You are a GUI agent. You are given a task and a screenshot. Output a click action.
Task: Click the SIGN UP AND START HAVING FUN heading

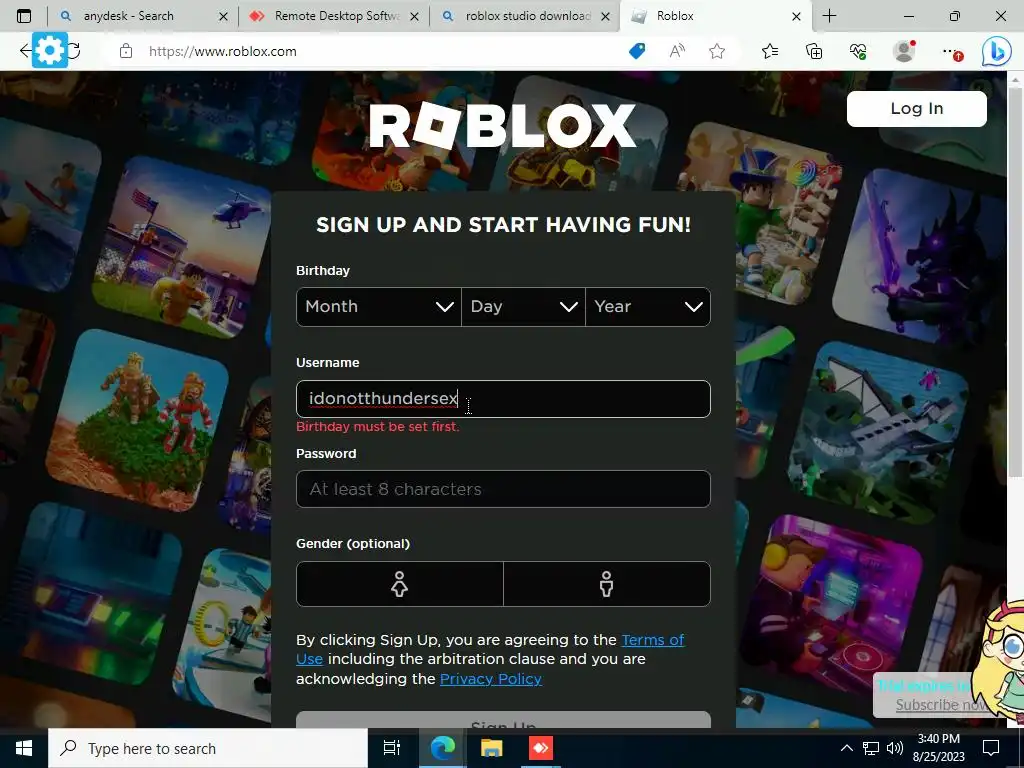(503, 225)
